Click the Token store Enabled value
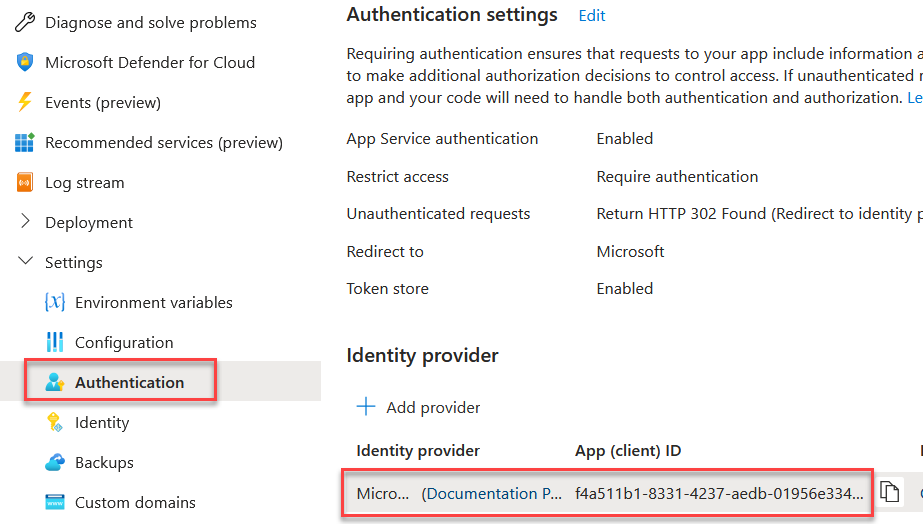 [625, 288]
